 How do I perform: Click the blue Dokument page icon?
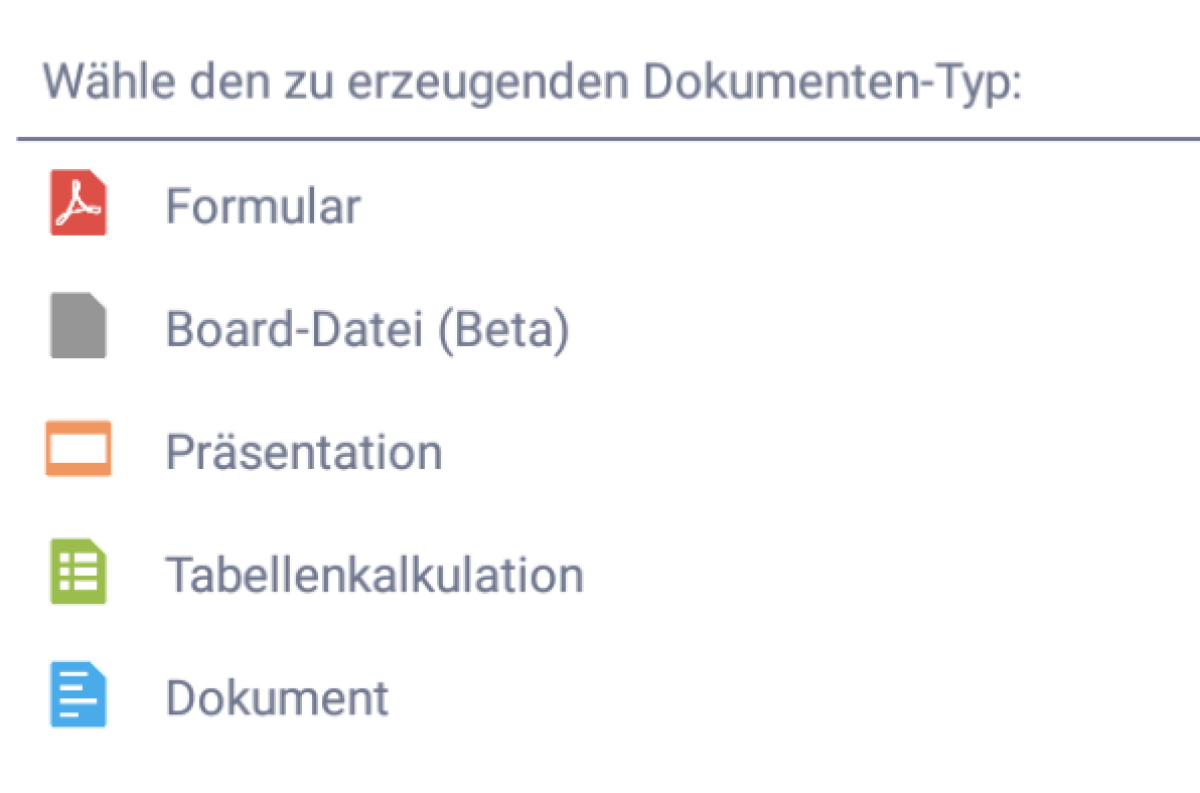78,696
